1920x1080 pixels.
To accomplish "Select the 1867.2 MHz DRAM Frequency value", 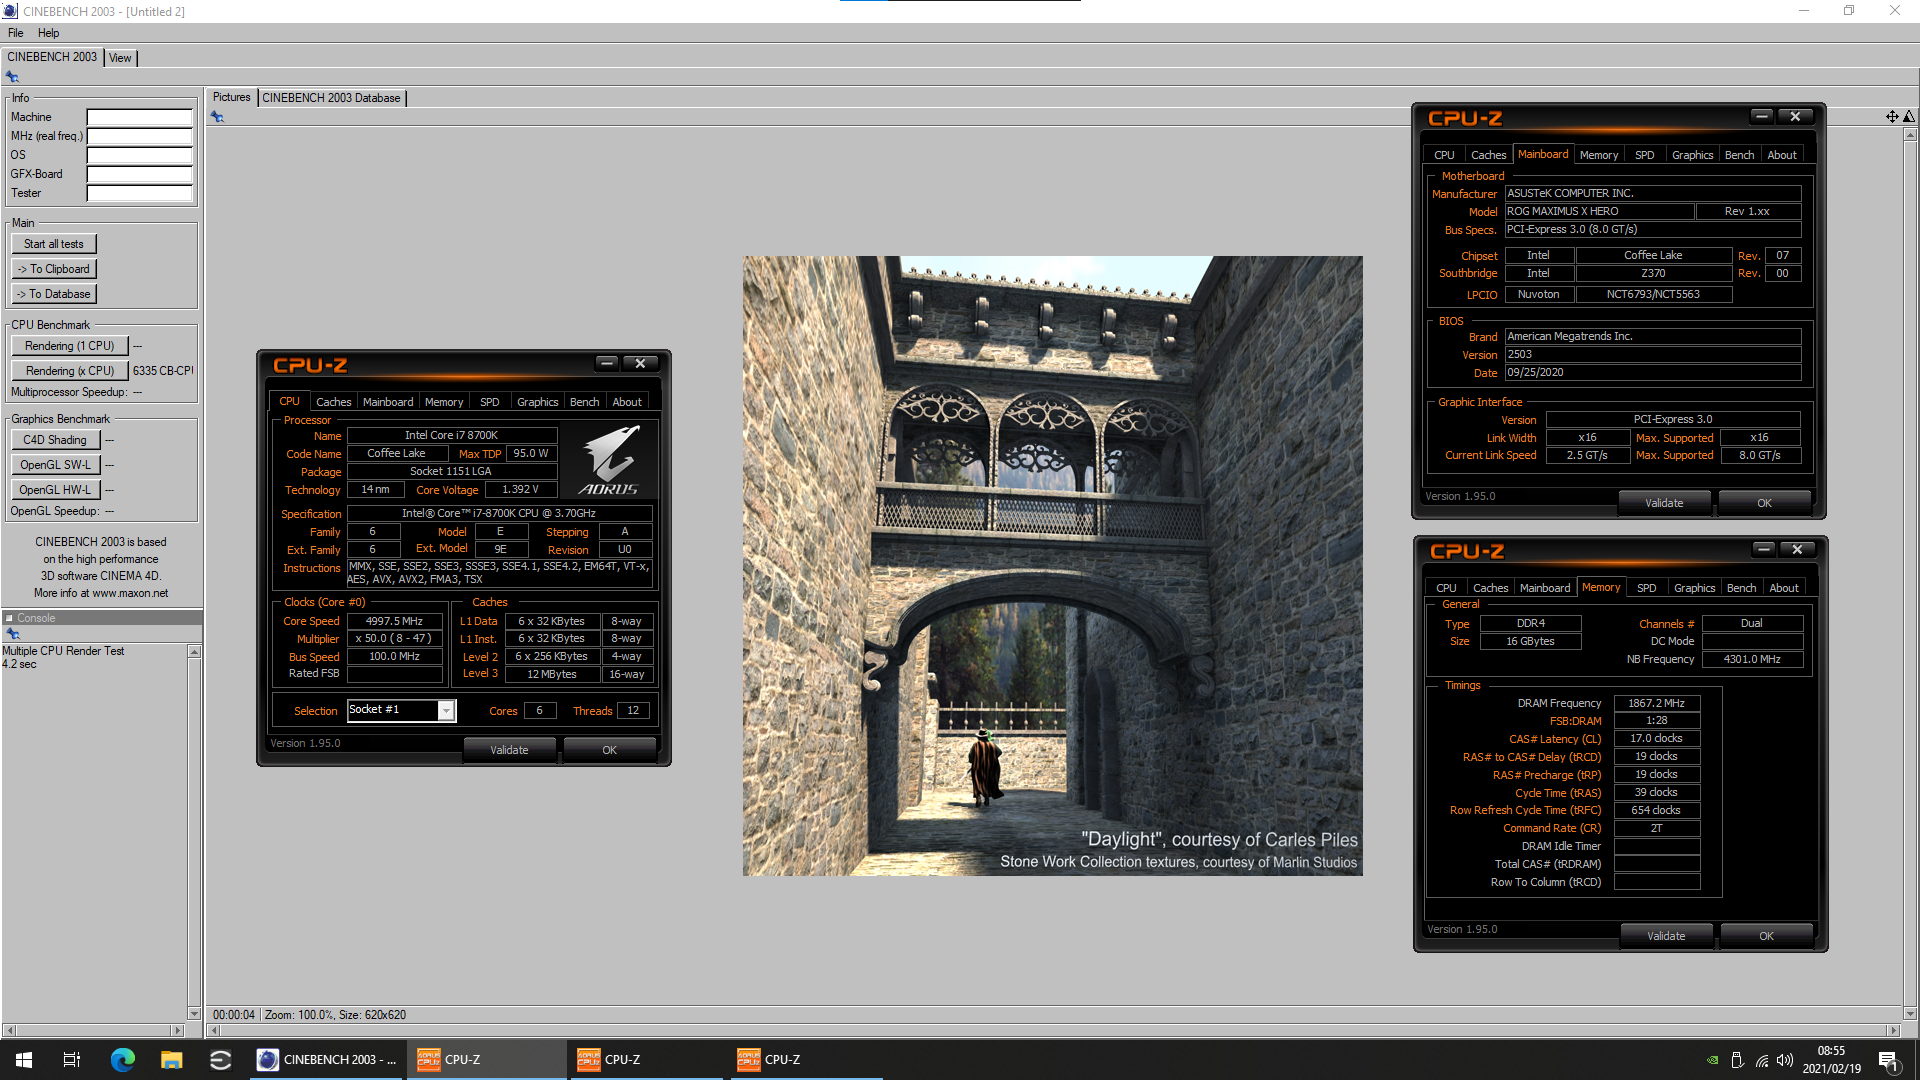I will [x=1656, y=703].
